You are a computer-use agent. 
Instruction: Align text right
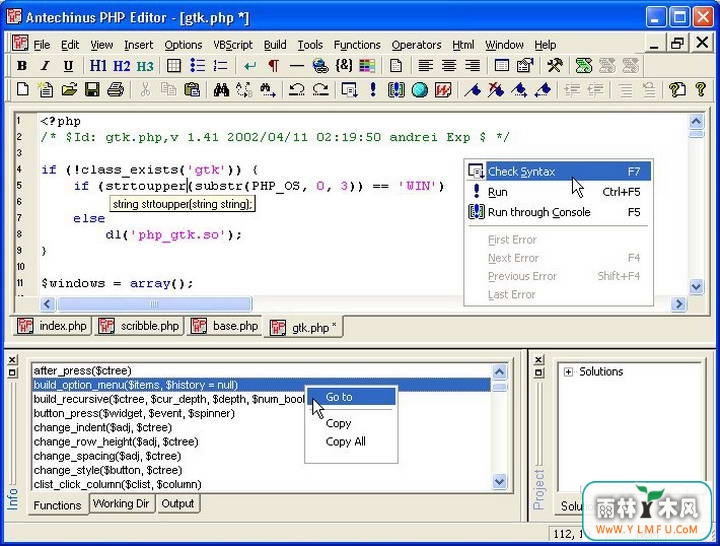click(472, 66)
